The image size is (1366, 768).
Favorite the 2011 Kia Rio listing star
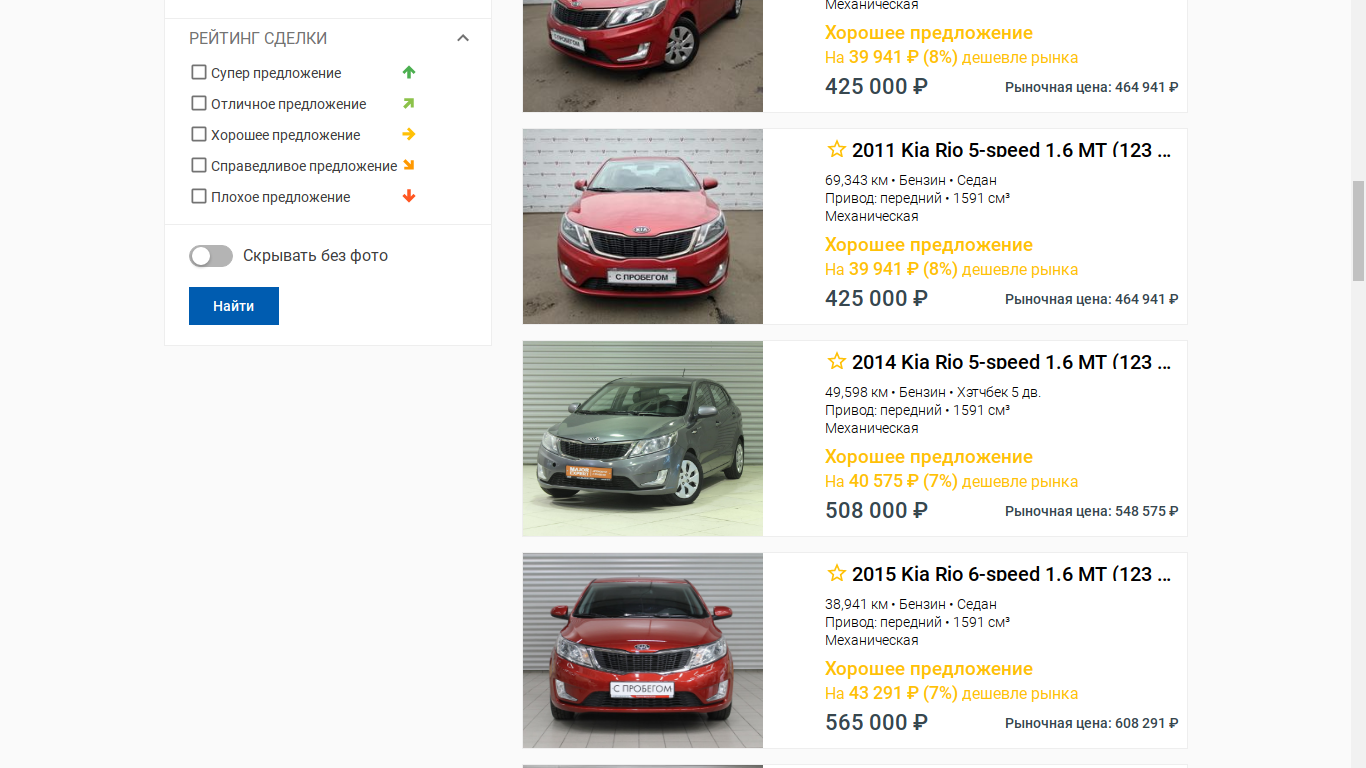click(837, 150)
